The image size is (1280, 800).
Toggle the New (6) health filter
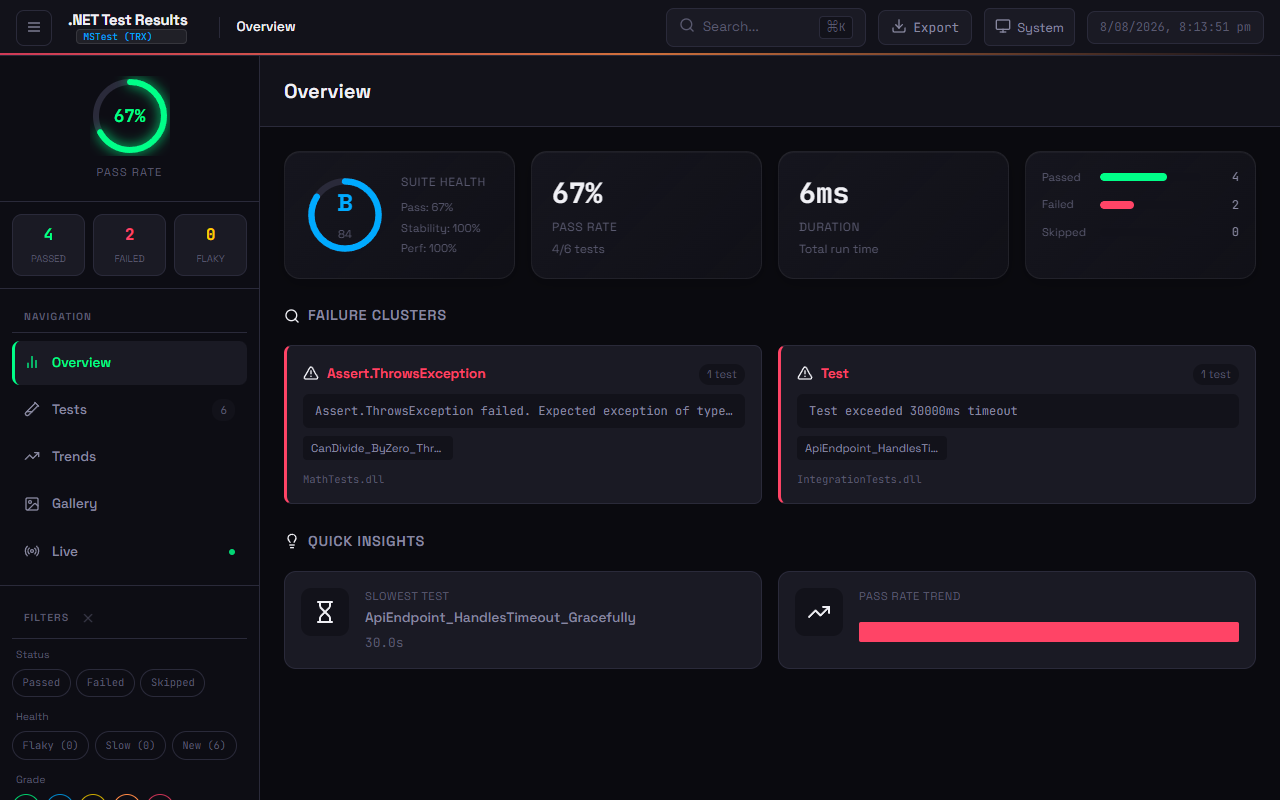[204, 746]
